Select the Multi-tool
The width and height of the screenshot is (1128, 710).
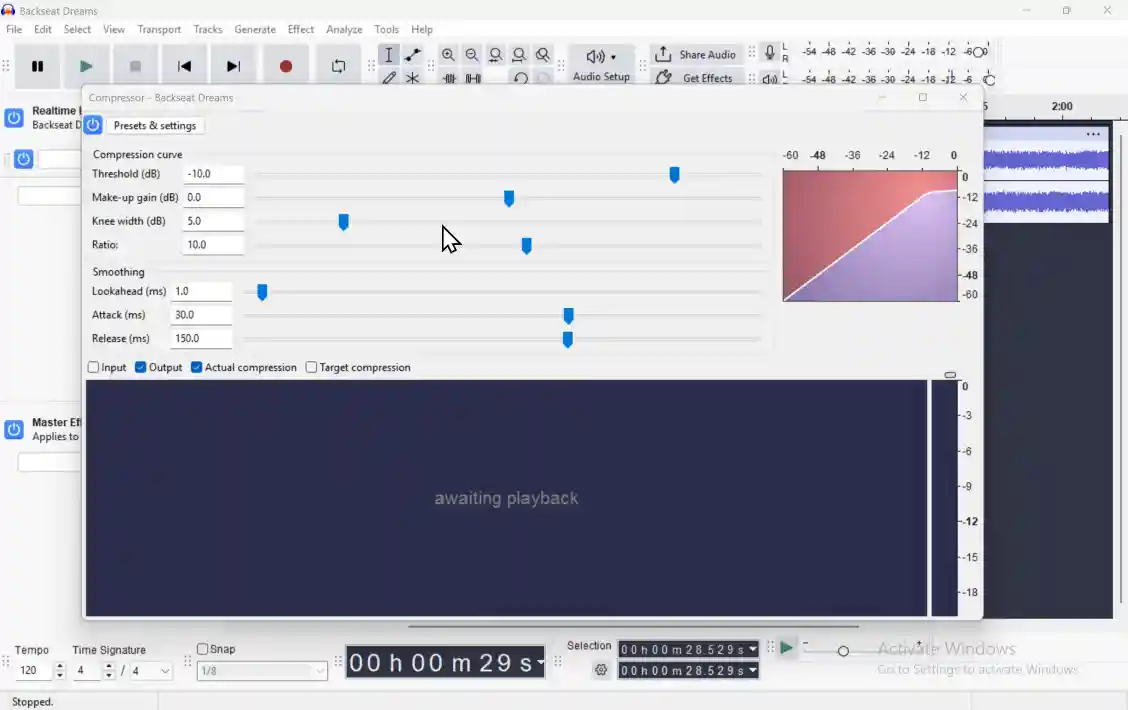click(413, 78)
